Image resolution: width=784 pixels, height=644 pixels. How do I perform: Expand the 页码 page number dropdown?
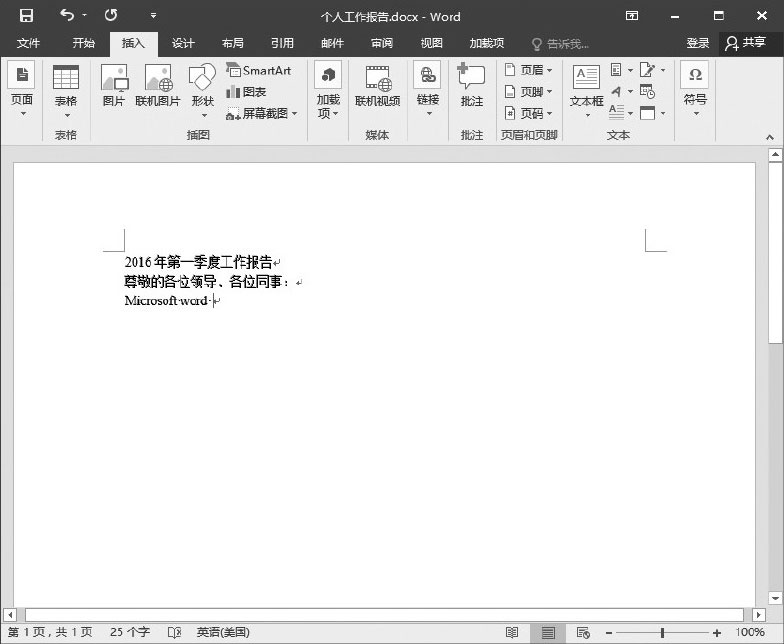point(529,114)
